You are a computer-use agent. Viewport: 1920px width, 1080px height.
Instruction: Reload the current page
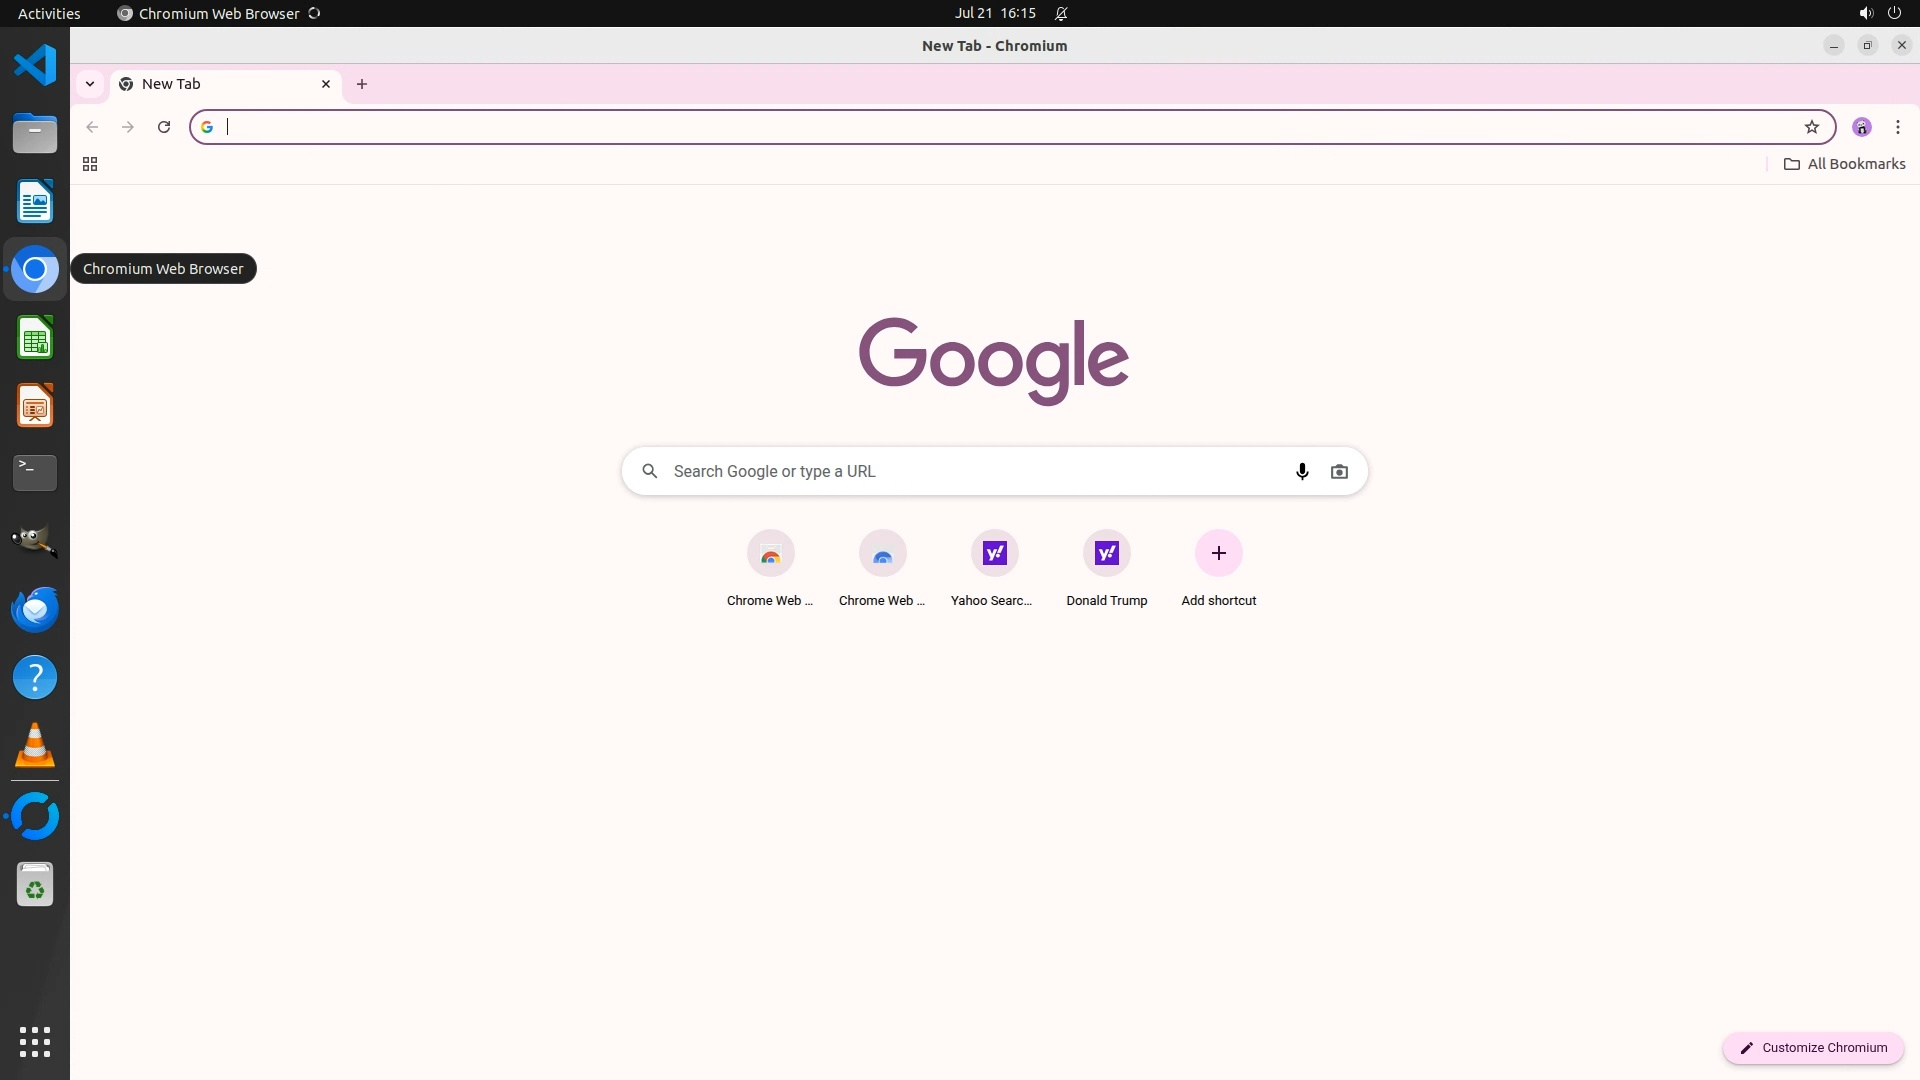pos(164,127)
